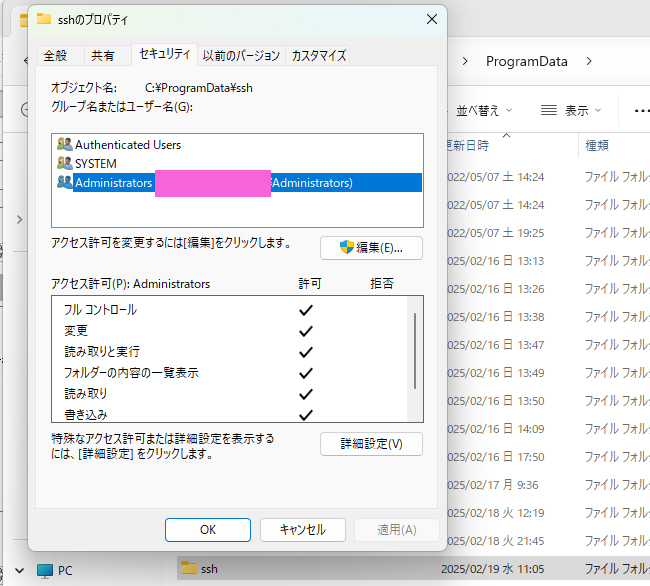Confirm the dialog with OK
Screen dimensions: 650x586
tap(208, 530)
